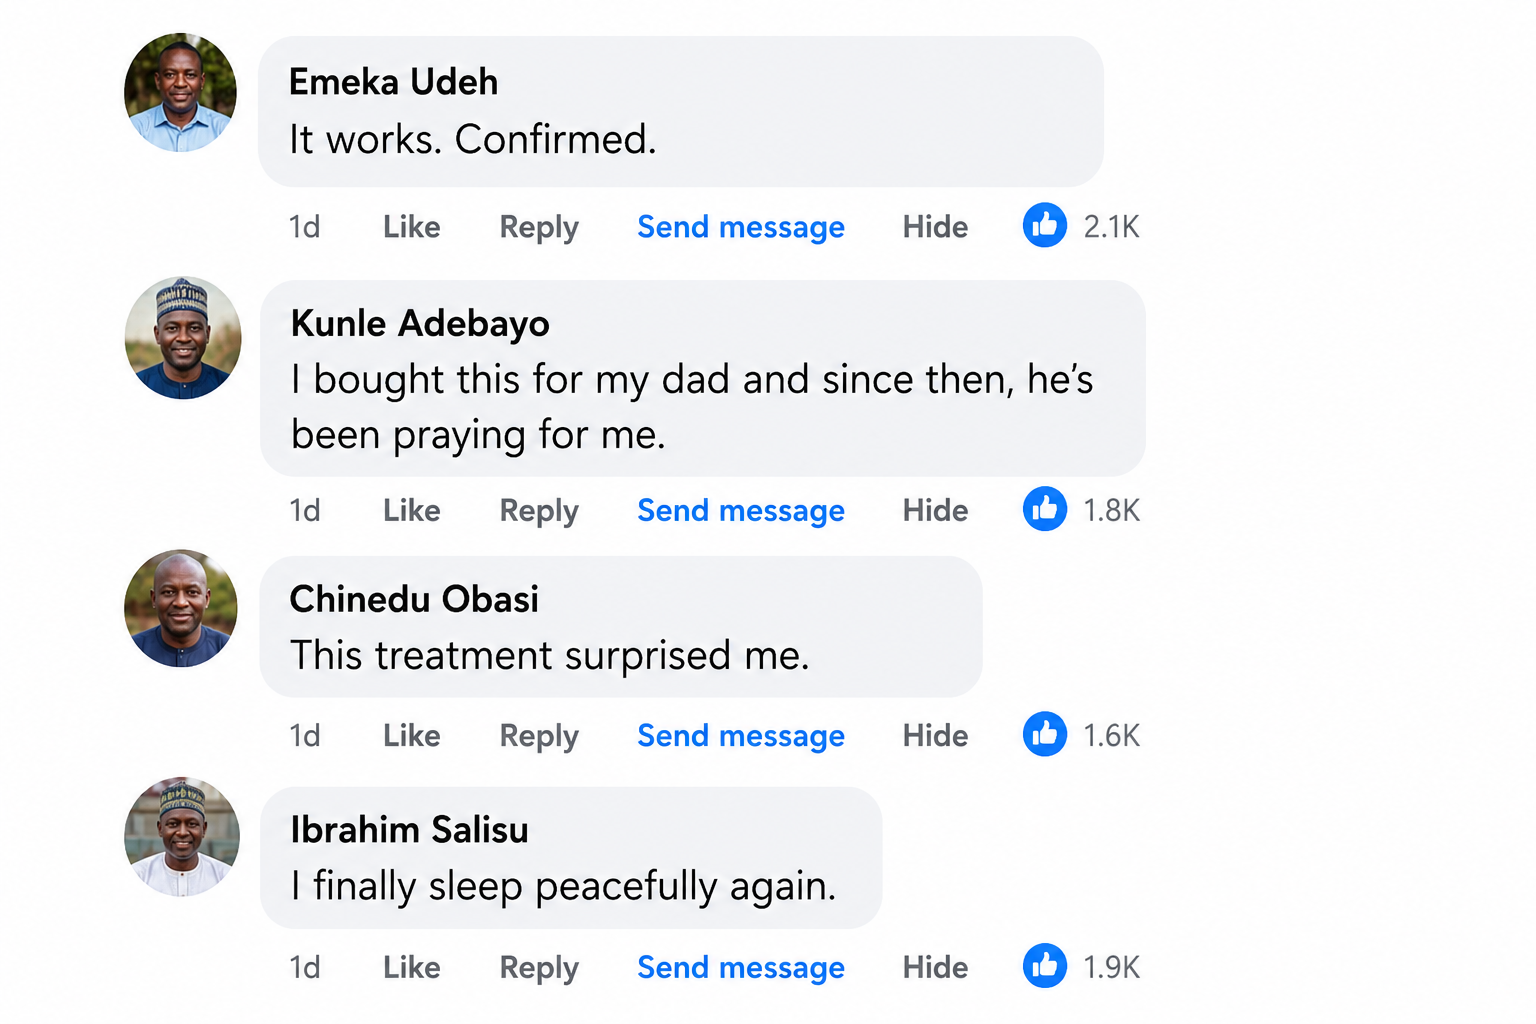Send message to Kunle Adebayo
This screenshot has width=1536, height=1024.
tap(741, 512)
